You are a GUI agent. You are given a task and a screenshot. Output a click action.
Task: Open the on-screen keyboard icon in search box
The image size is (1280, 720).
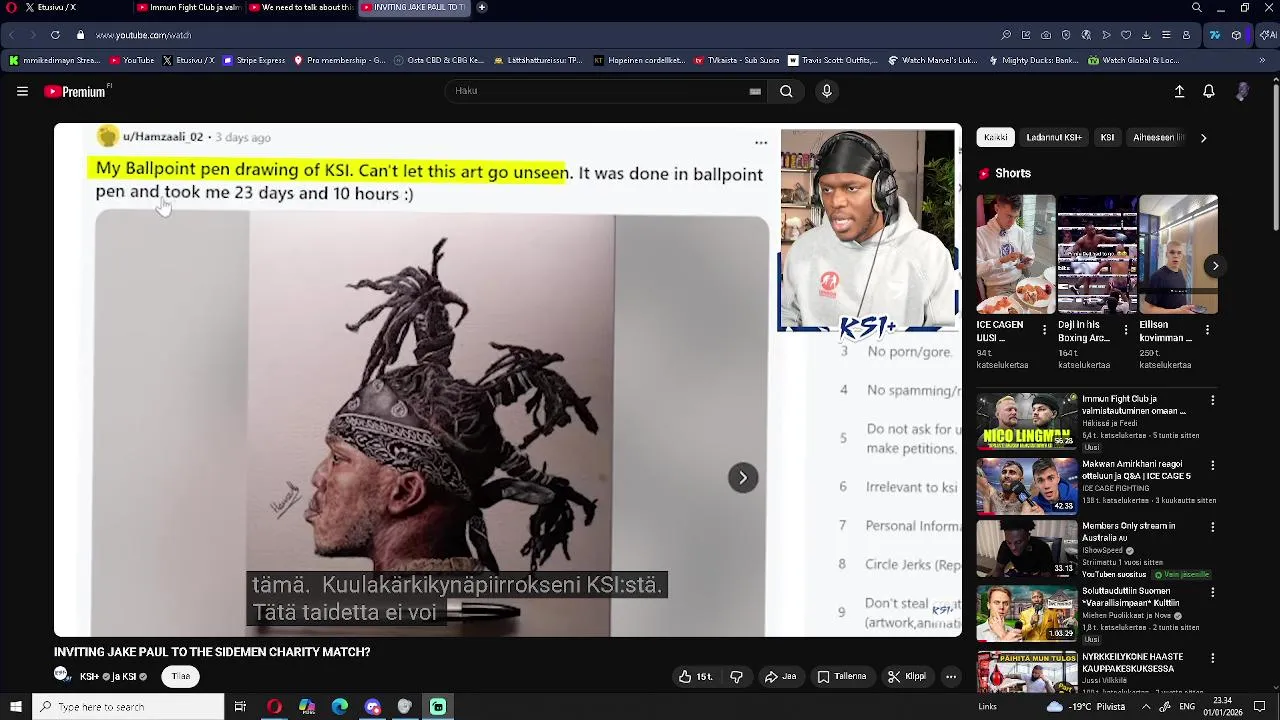755,91
